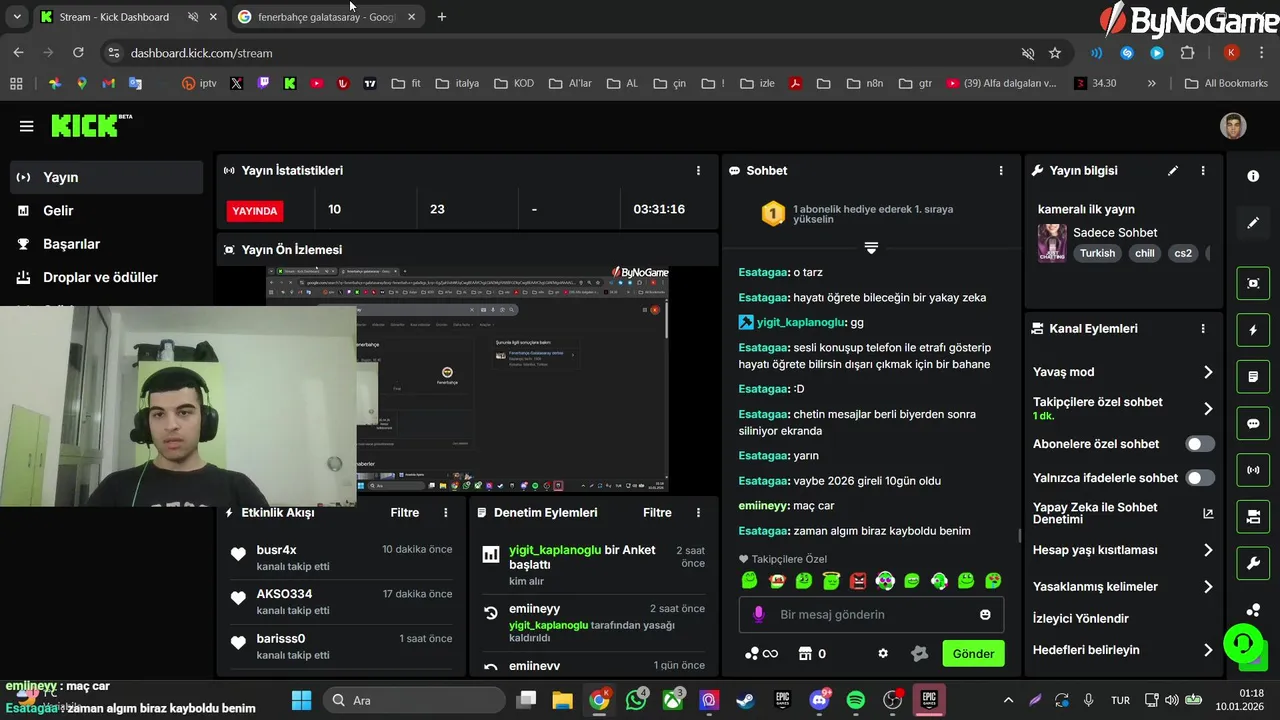This screenshot has height=720, width=1280.
Task: Toggle the notes/document widget in sidebar
Action: 1253,377
